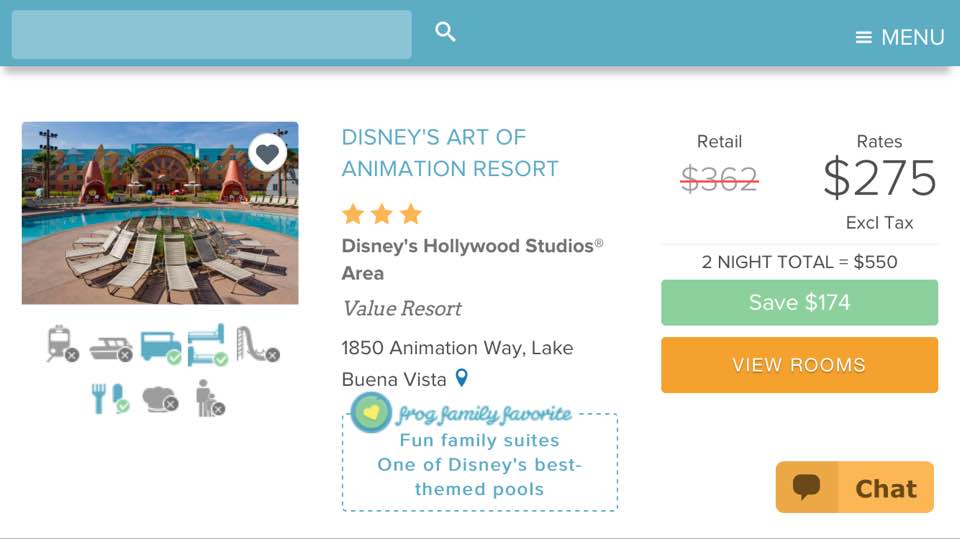
Task: Click the $275 rate price
Action: point(880,178)
